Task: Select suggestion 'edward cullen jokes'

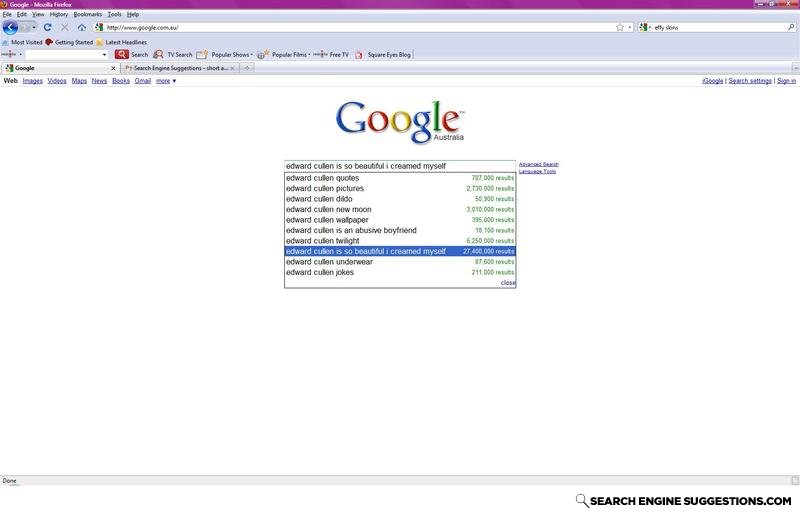Action: coord(400,272)
